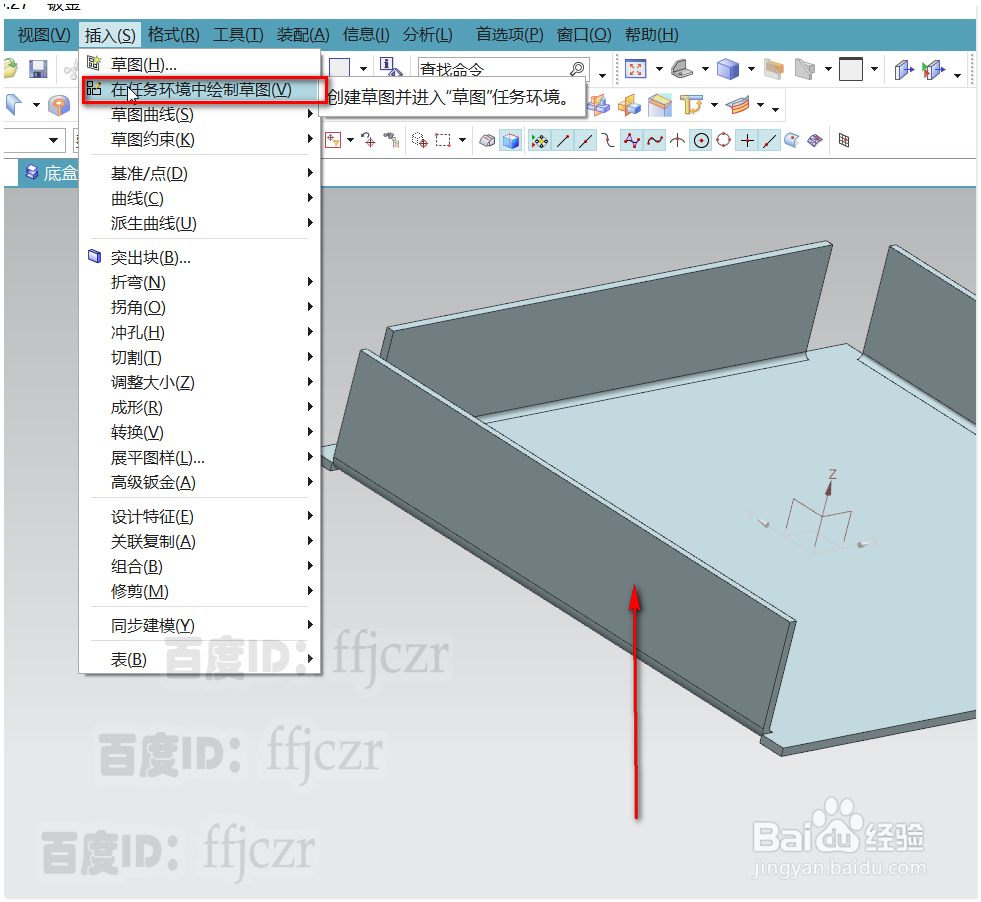Open the 格式(R) menu
Viewport: 981px width, 902px height.
pyautogui.click(x=174, y=35)
